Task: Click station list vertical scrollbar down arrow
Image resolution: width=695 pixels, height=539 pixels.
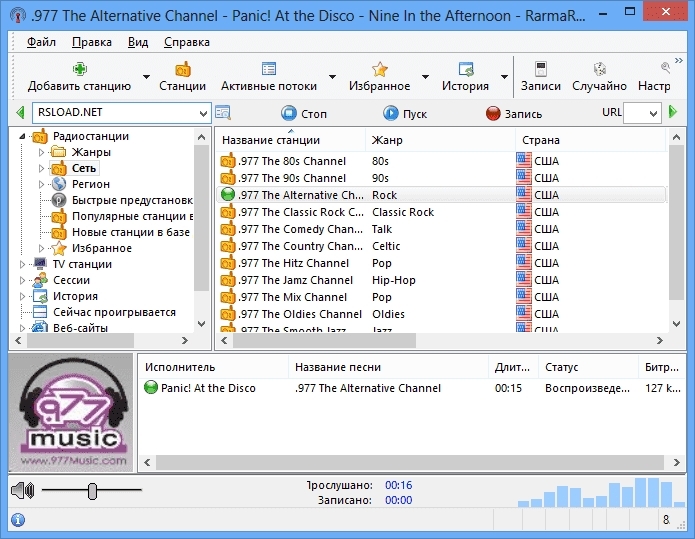Action: pos(676,324)
